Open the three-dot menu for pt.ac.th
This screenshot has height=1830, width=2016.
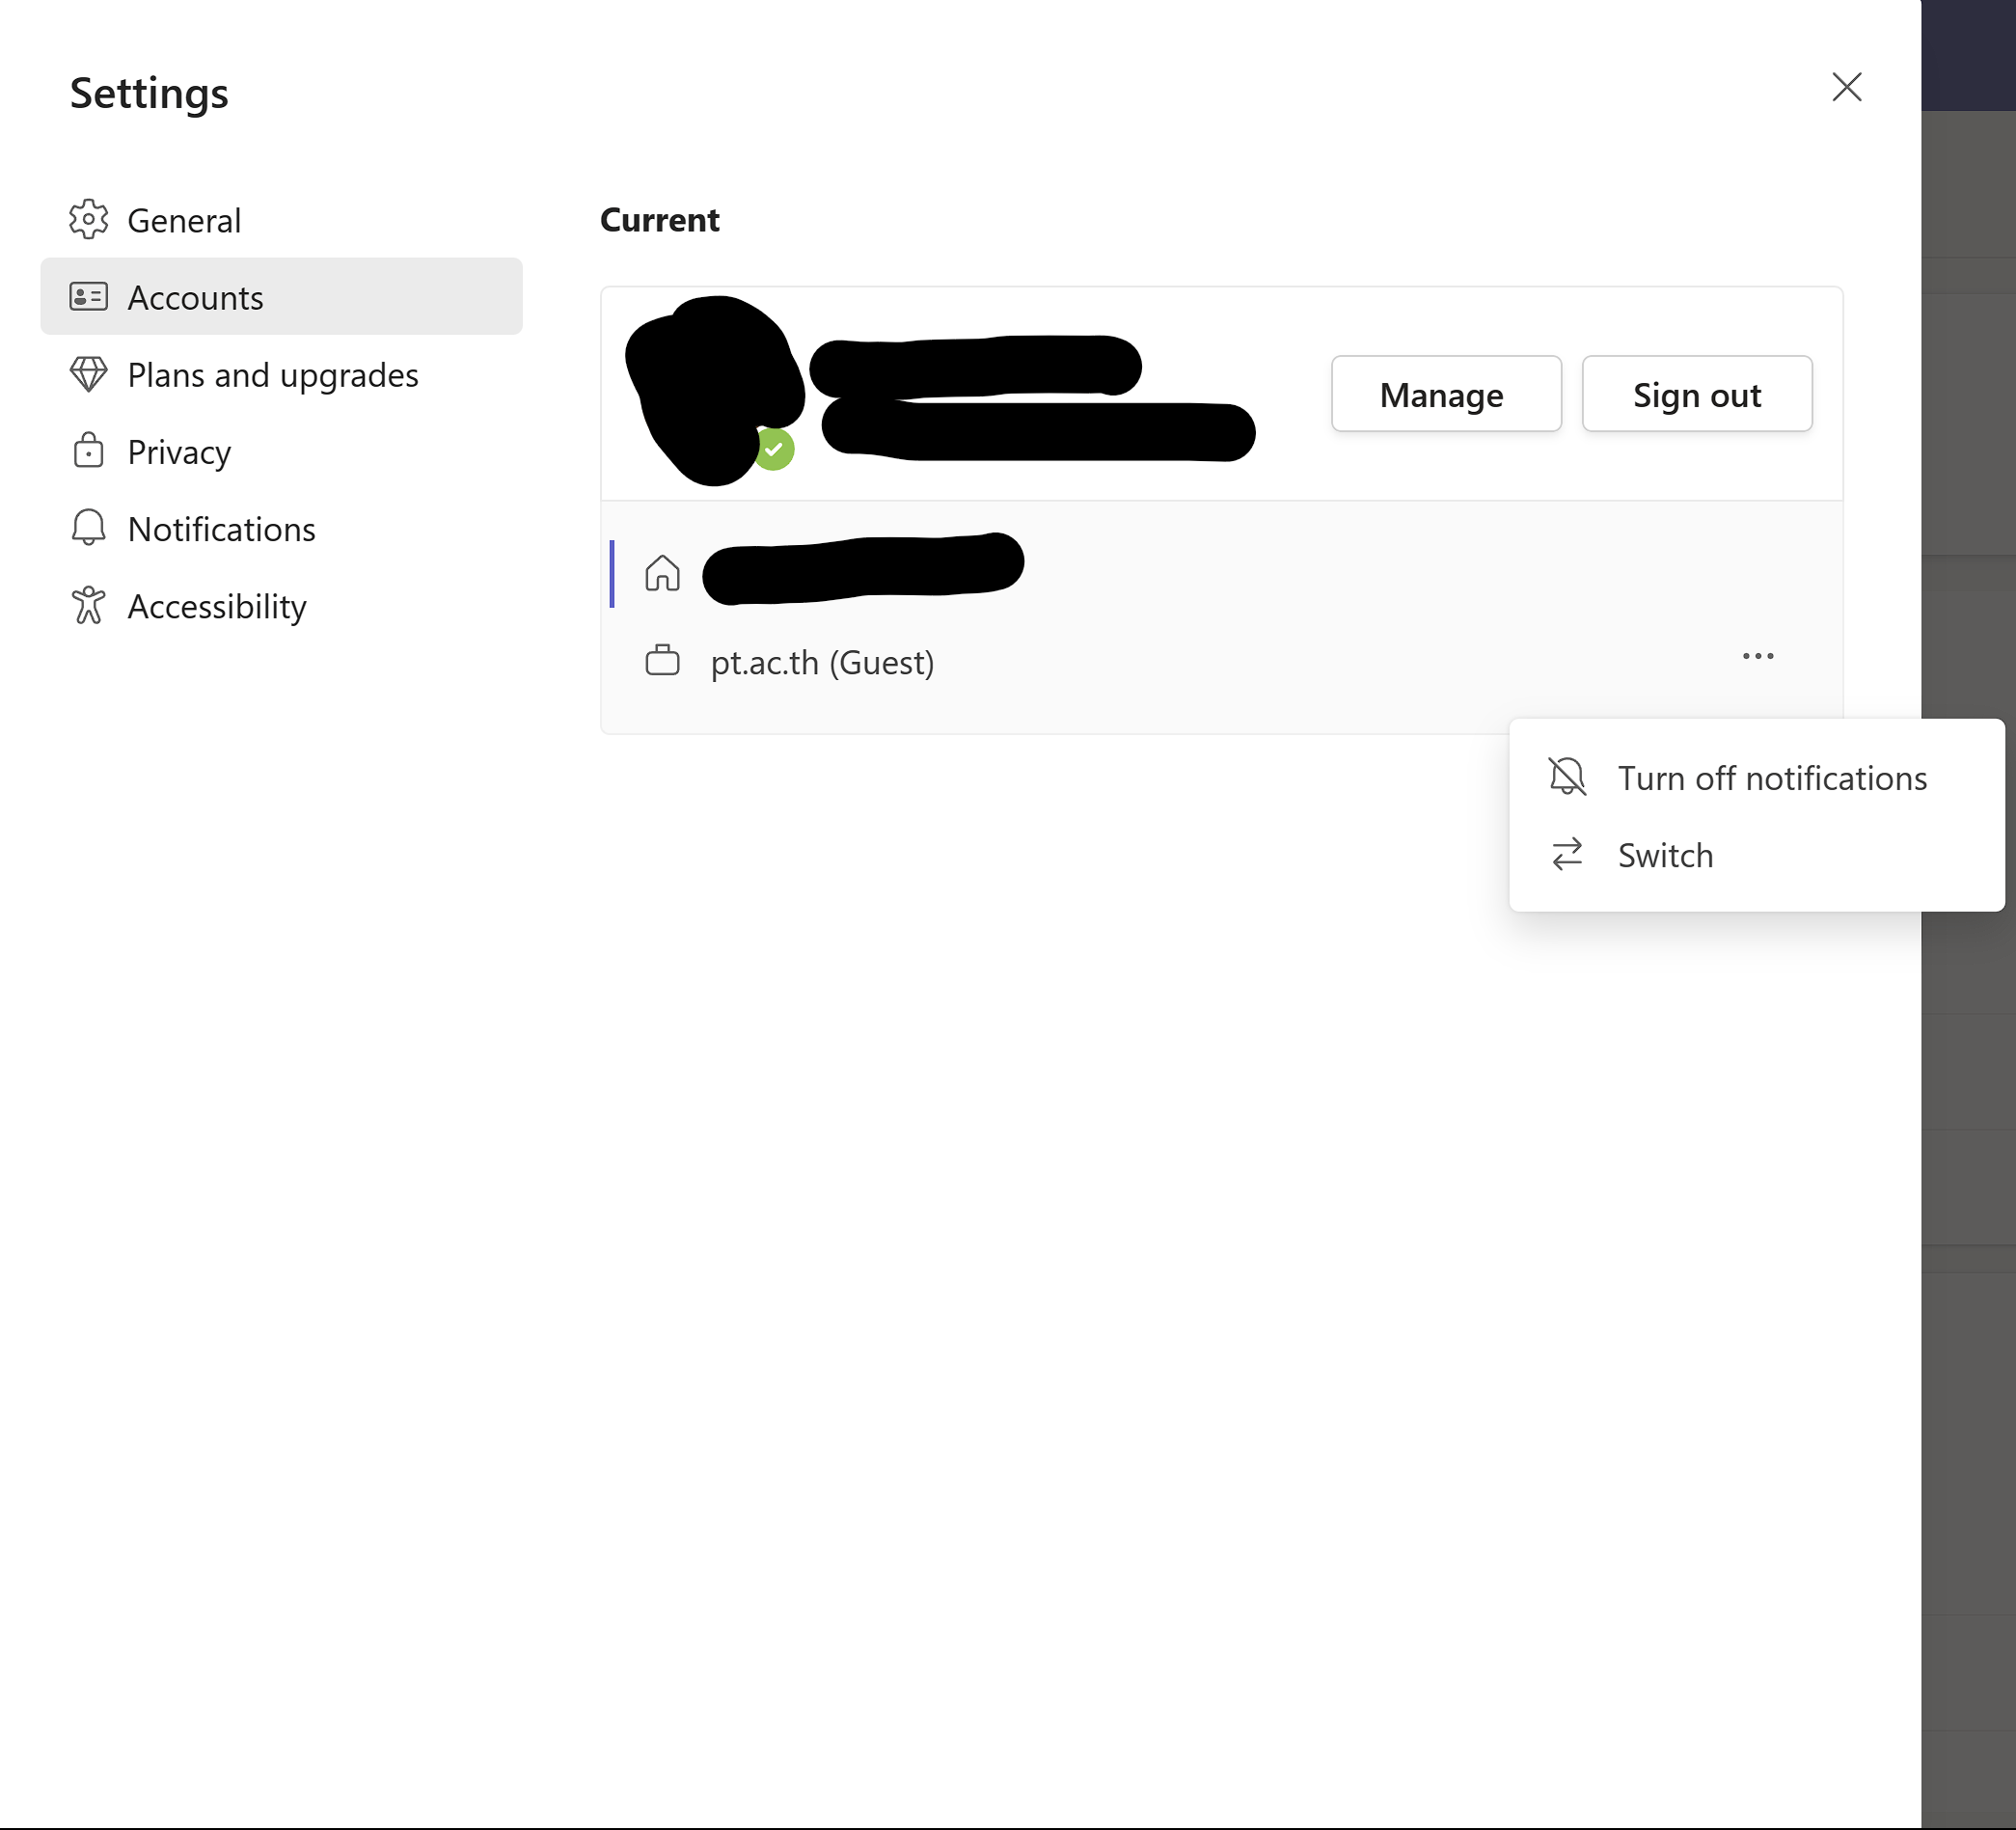(x=1757, y=656)
